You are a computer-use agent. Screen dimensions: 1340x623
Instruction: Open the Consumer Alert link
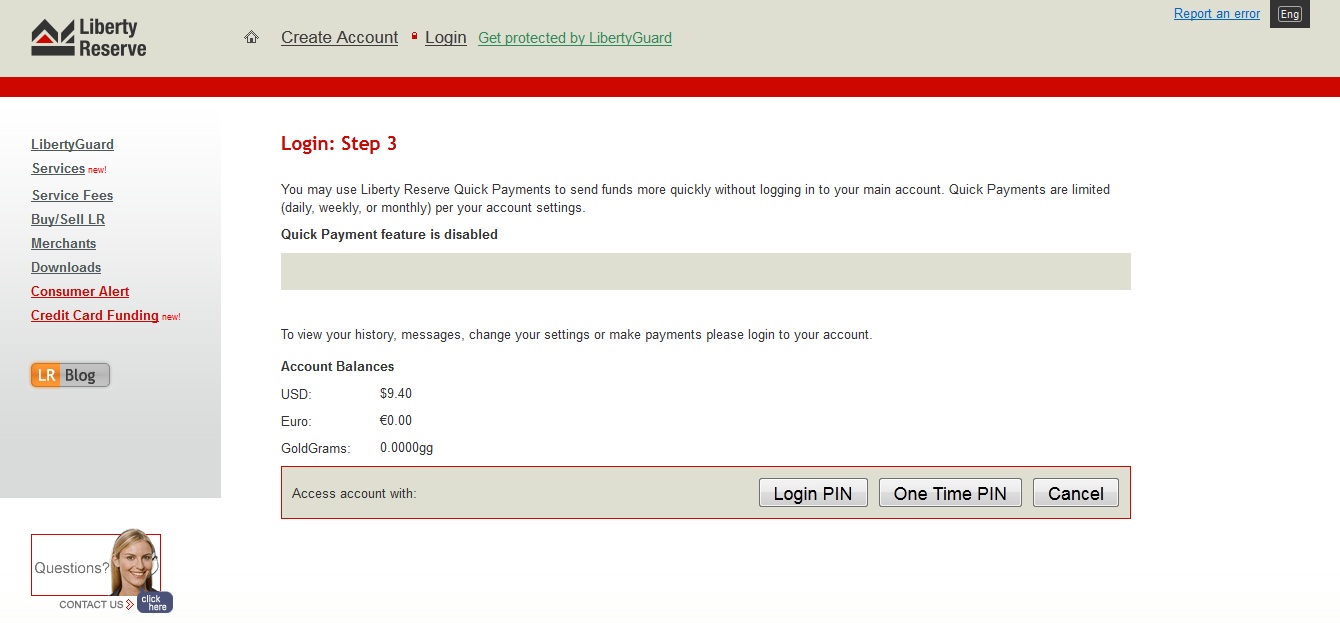point(80,291)
